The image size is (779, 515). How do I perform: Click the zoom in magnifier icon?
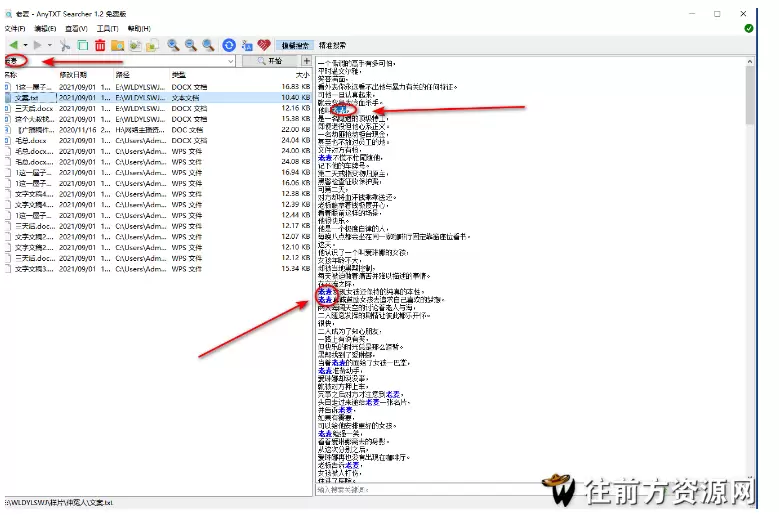tap(173, 45)
